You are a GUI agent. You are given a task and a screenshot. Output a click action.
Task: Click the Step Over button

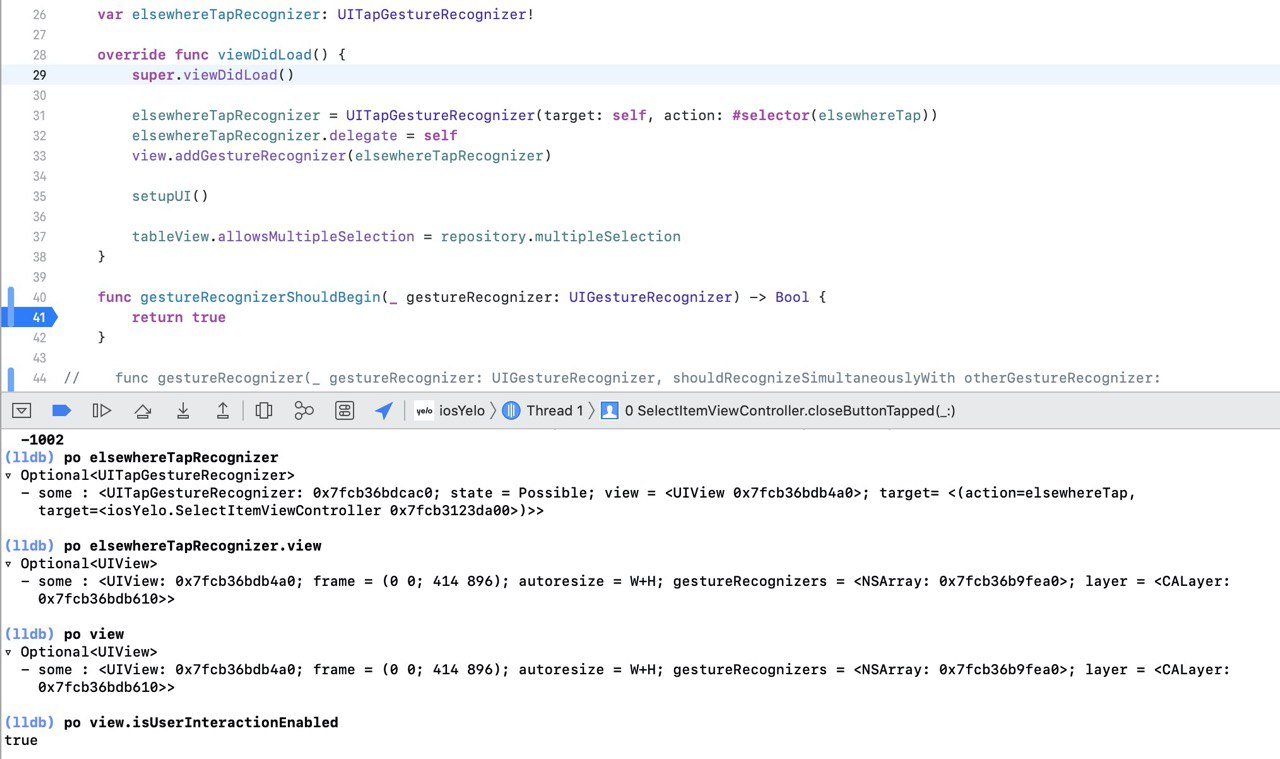click(142, 410)
